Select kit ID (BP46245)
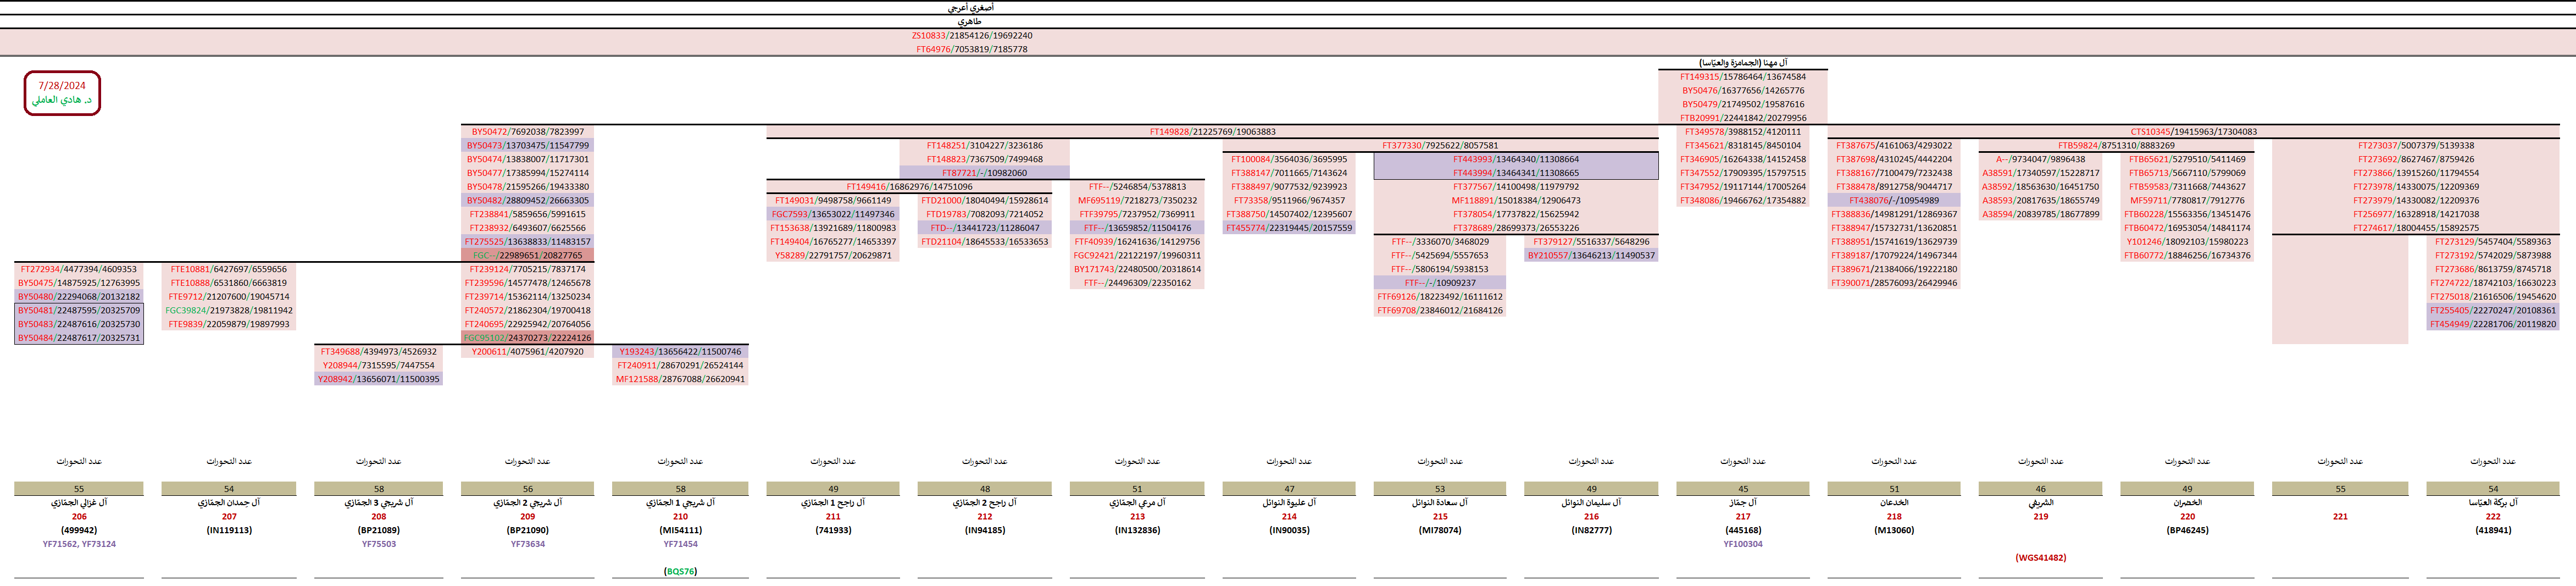The image size is (2576, 586). [x=2187, y=530]
